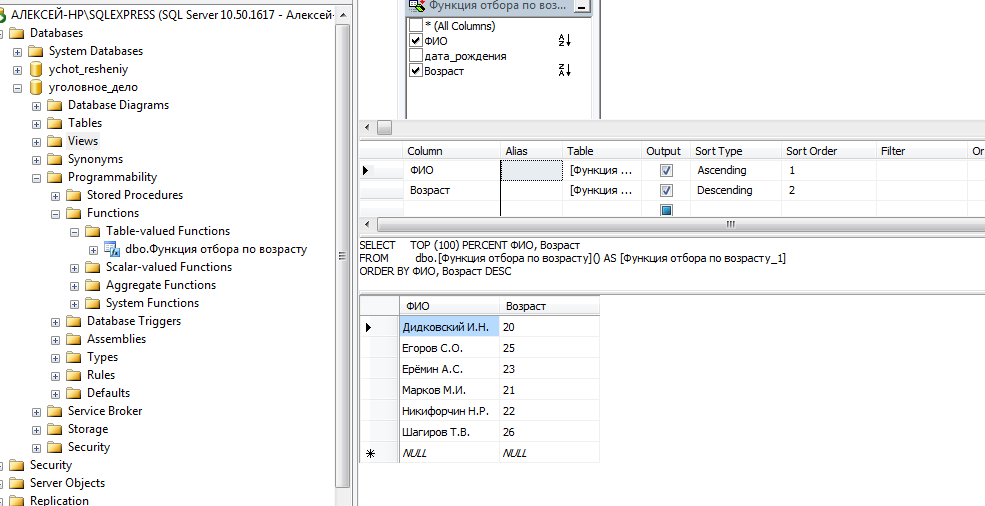Screen dimensions: 985x506
Task: Click the Descending sort type cell
Action: 736,190
